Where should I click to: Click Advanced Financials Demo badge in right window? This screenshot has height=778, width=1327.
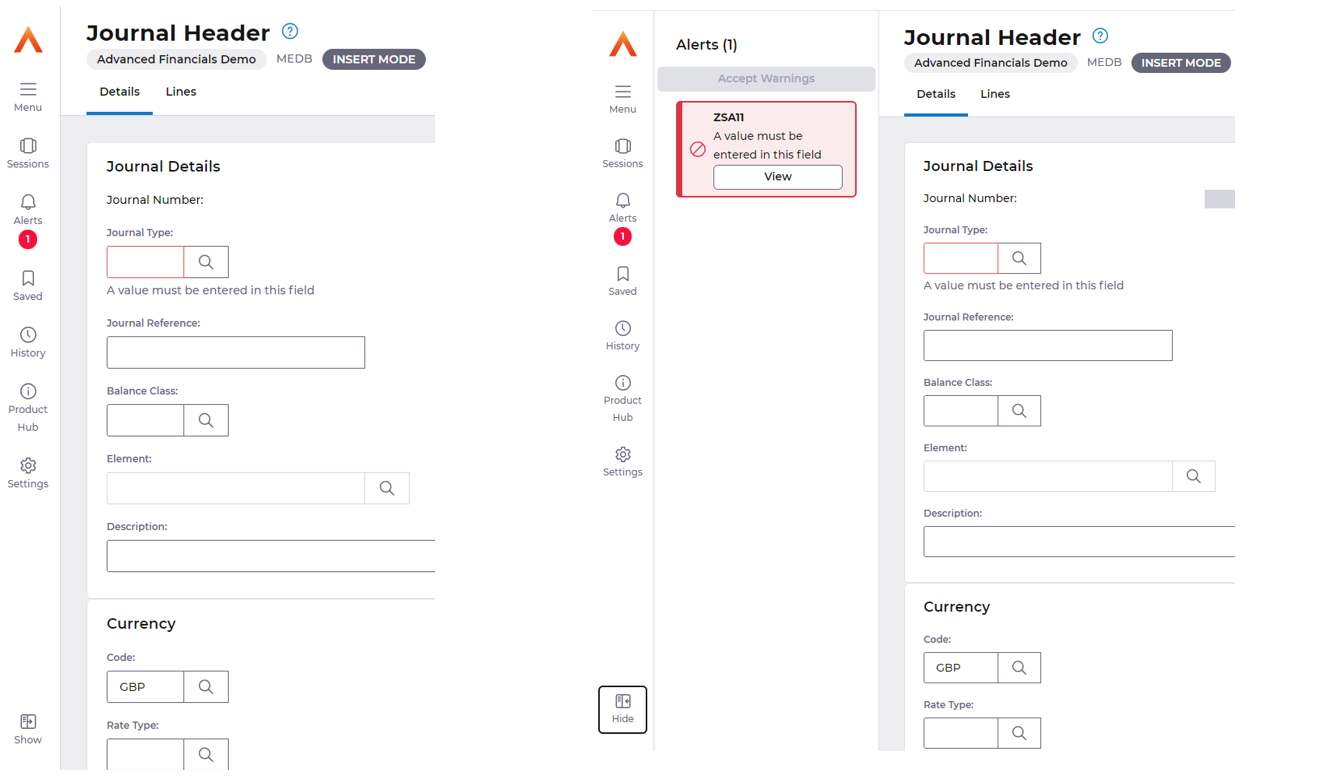[991, 63]
